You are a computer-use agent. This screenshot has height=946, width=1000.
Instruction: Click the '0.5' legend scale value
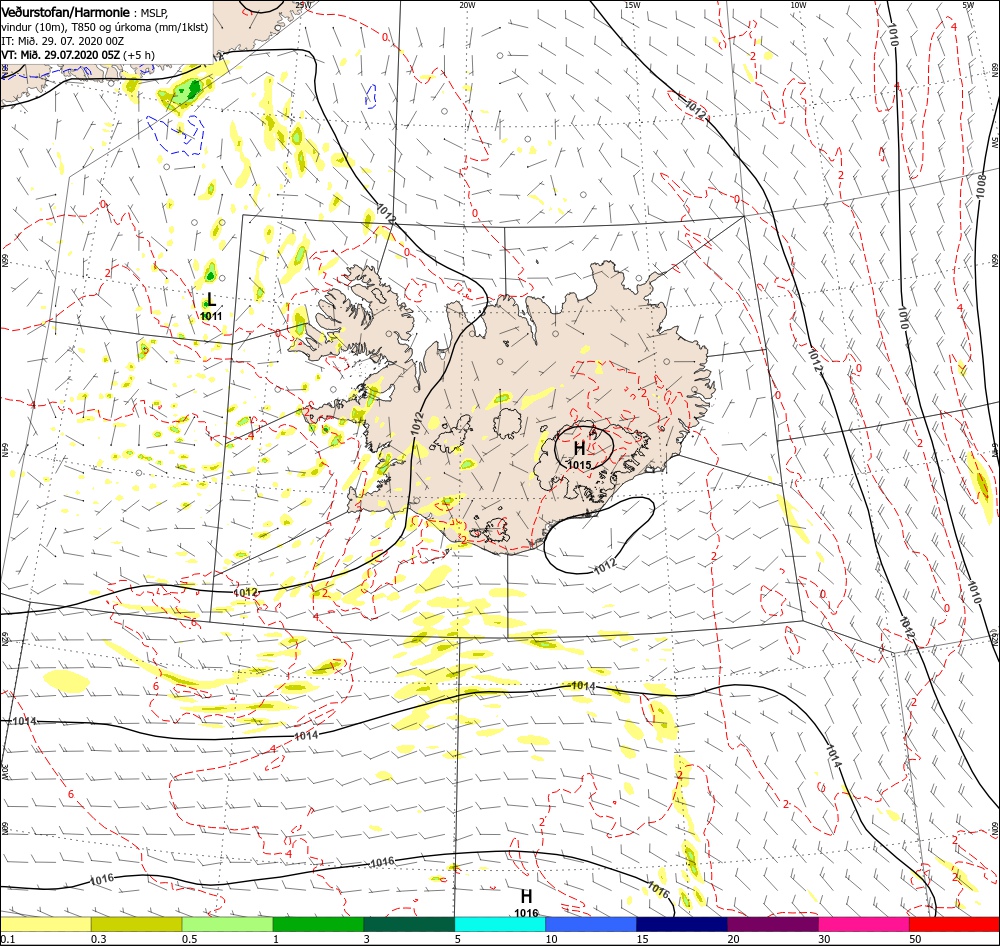(x=189, y=939)
